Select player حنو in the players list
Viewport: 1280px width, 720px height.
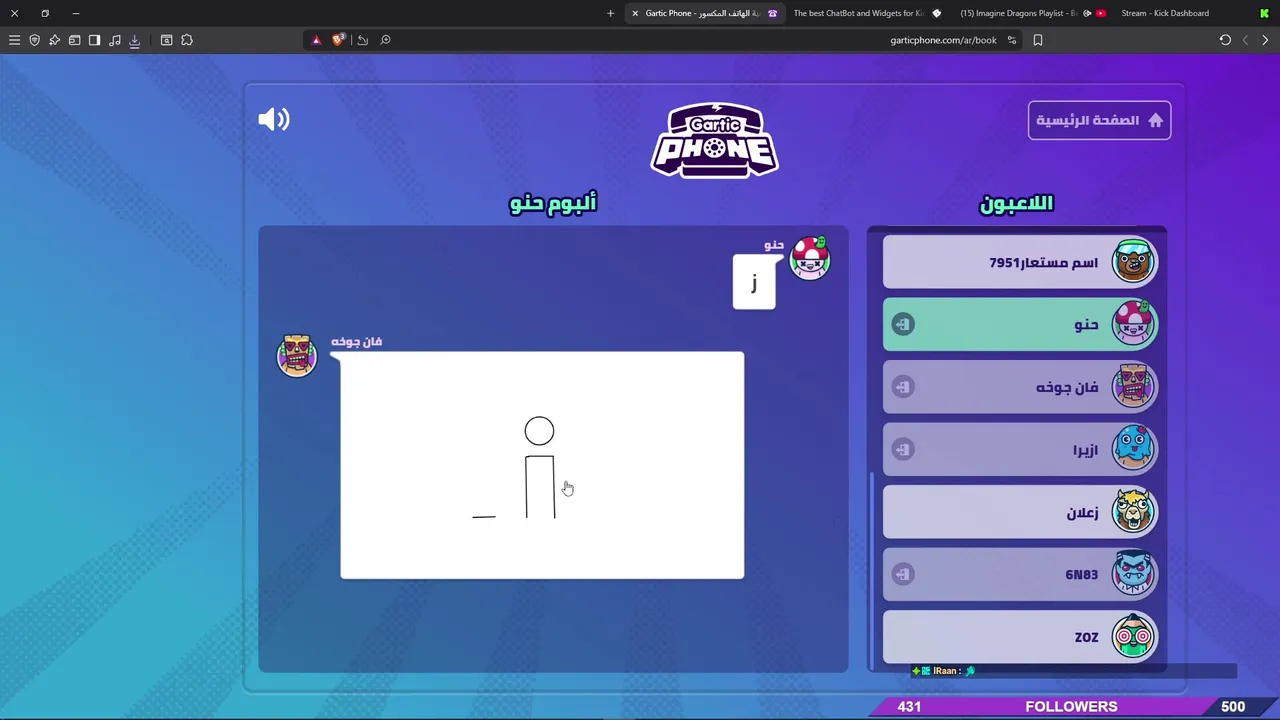click(x=1020, y=324)
